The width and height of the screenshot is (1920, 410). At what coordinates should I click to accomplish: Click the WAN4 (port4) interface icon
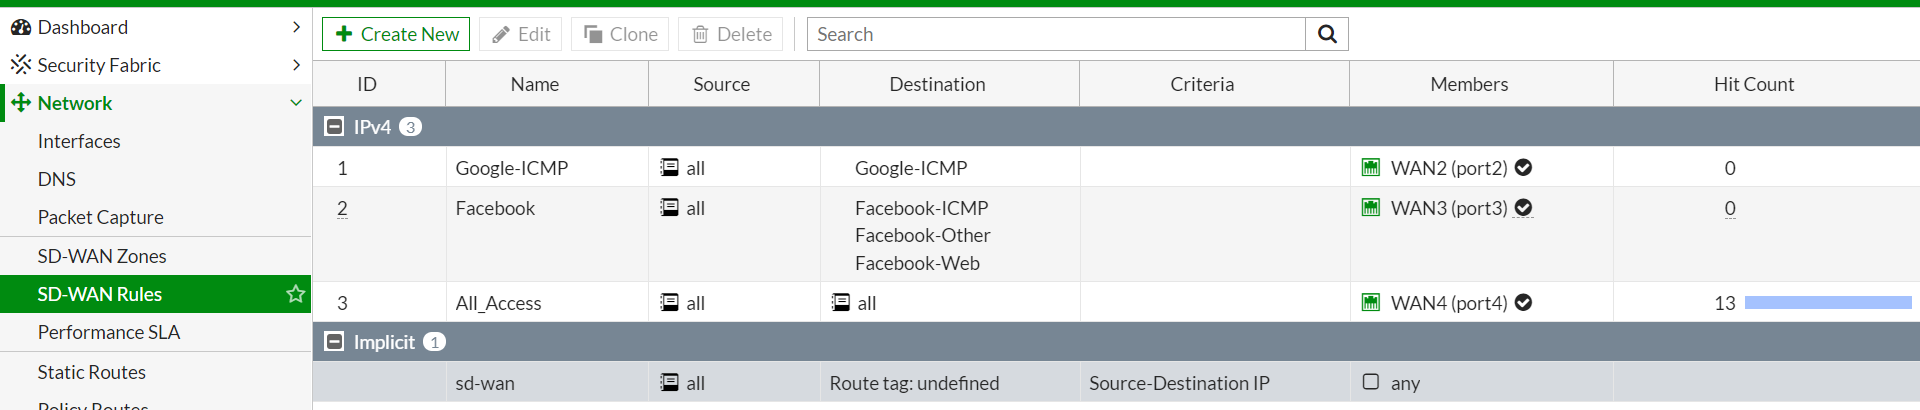[1371, 302]
